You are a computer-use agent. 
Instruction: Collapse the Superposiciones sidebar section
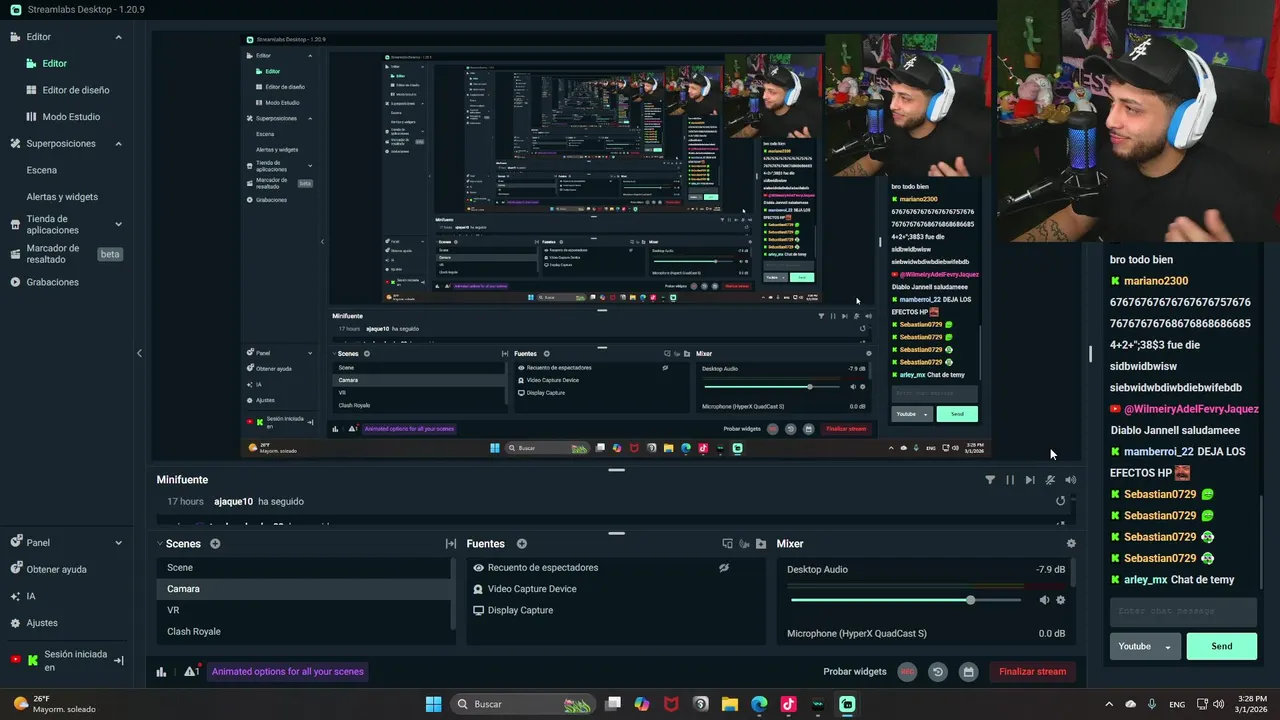118,144
